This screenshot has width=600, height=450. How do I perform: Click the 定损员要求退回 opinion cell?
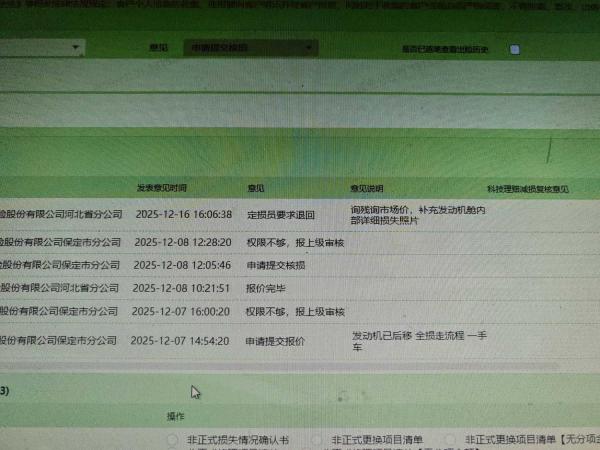281,215
